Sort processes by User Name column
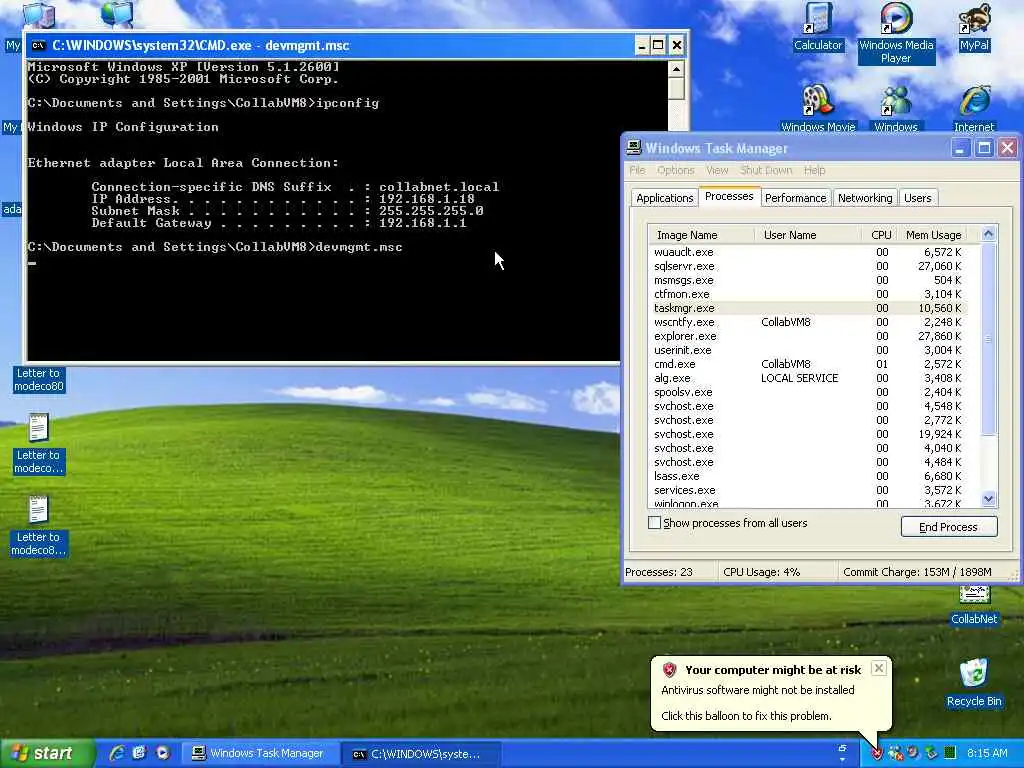This screenshot has width=1024, height=768. [x=808, y=234]
